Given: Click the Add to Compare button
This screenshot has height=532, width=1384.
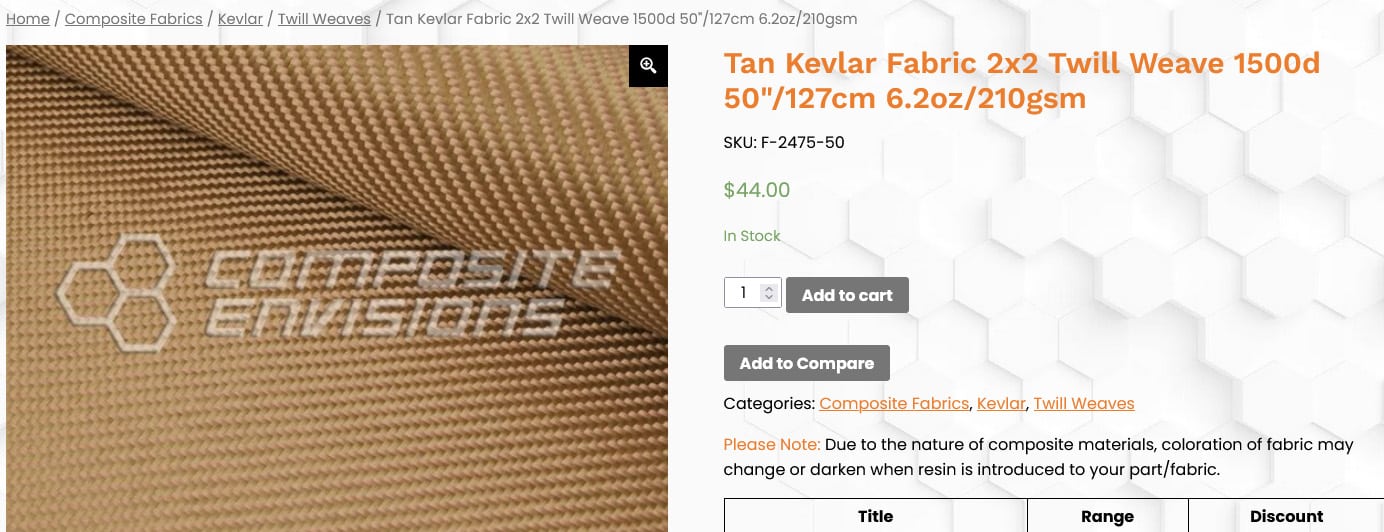Looking at the screenshot, I should click(807, 363).
